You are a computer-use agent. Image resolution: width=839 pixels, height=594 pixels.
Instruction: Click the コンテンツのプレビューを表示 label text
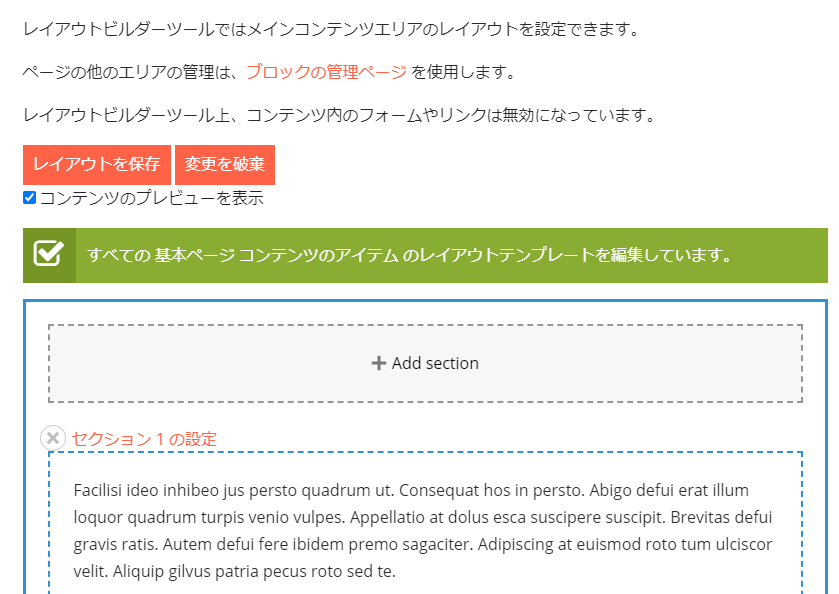click(151, 198)
